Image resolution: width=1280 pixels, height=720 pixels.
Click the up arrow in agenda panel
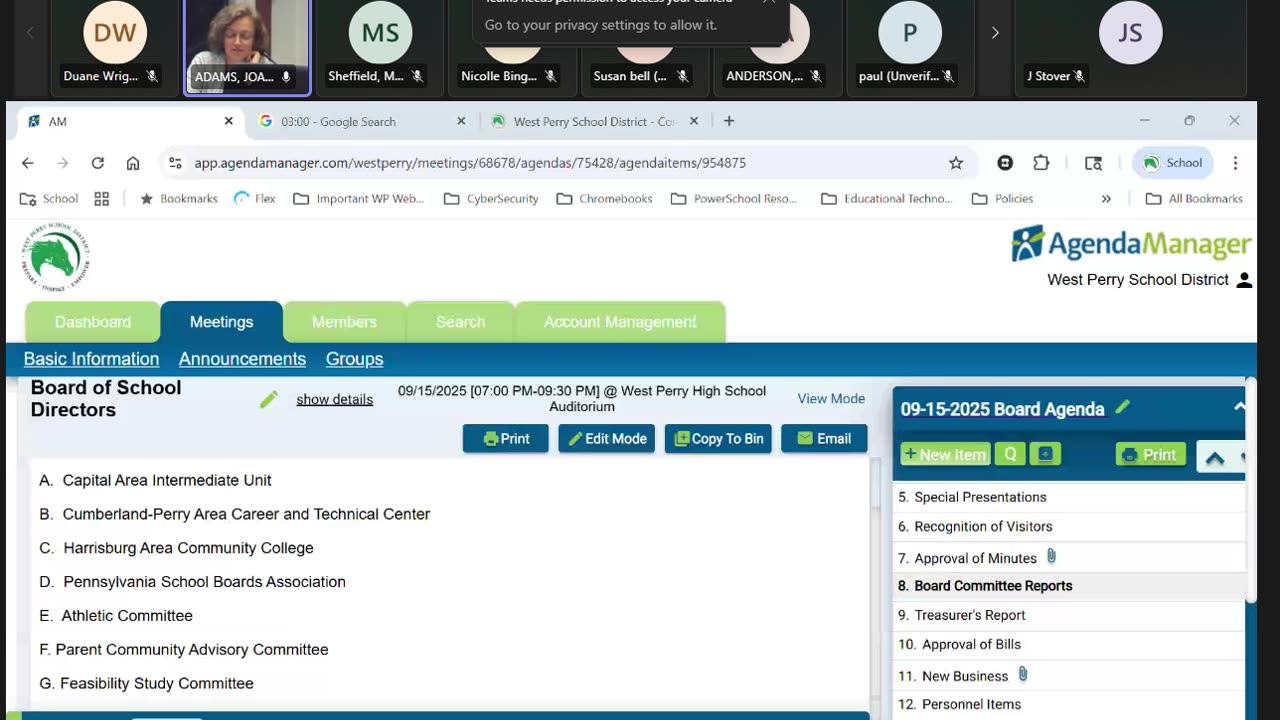click(1215, 458)
